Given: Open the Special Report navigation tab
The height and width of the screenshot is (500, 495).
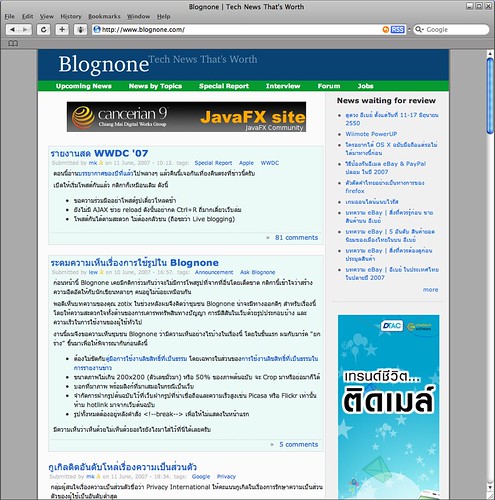Looking at the screenshot, I should (x=224, y=86).
